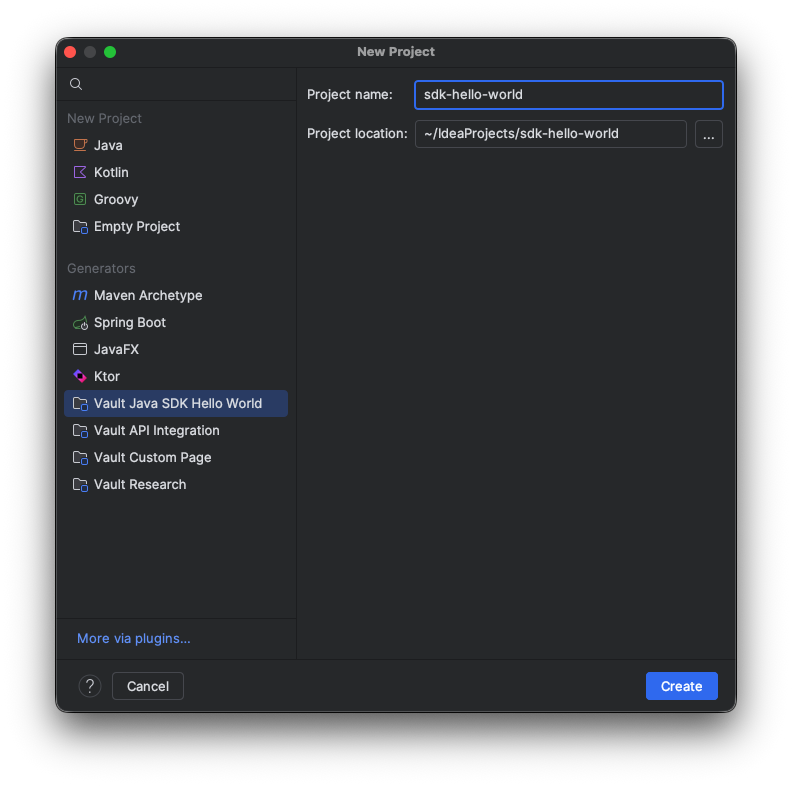
Task: Click the Create button
Action: [x=681, y=686]
